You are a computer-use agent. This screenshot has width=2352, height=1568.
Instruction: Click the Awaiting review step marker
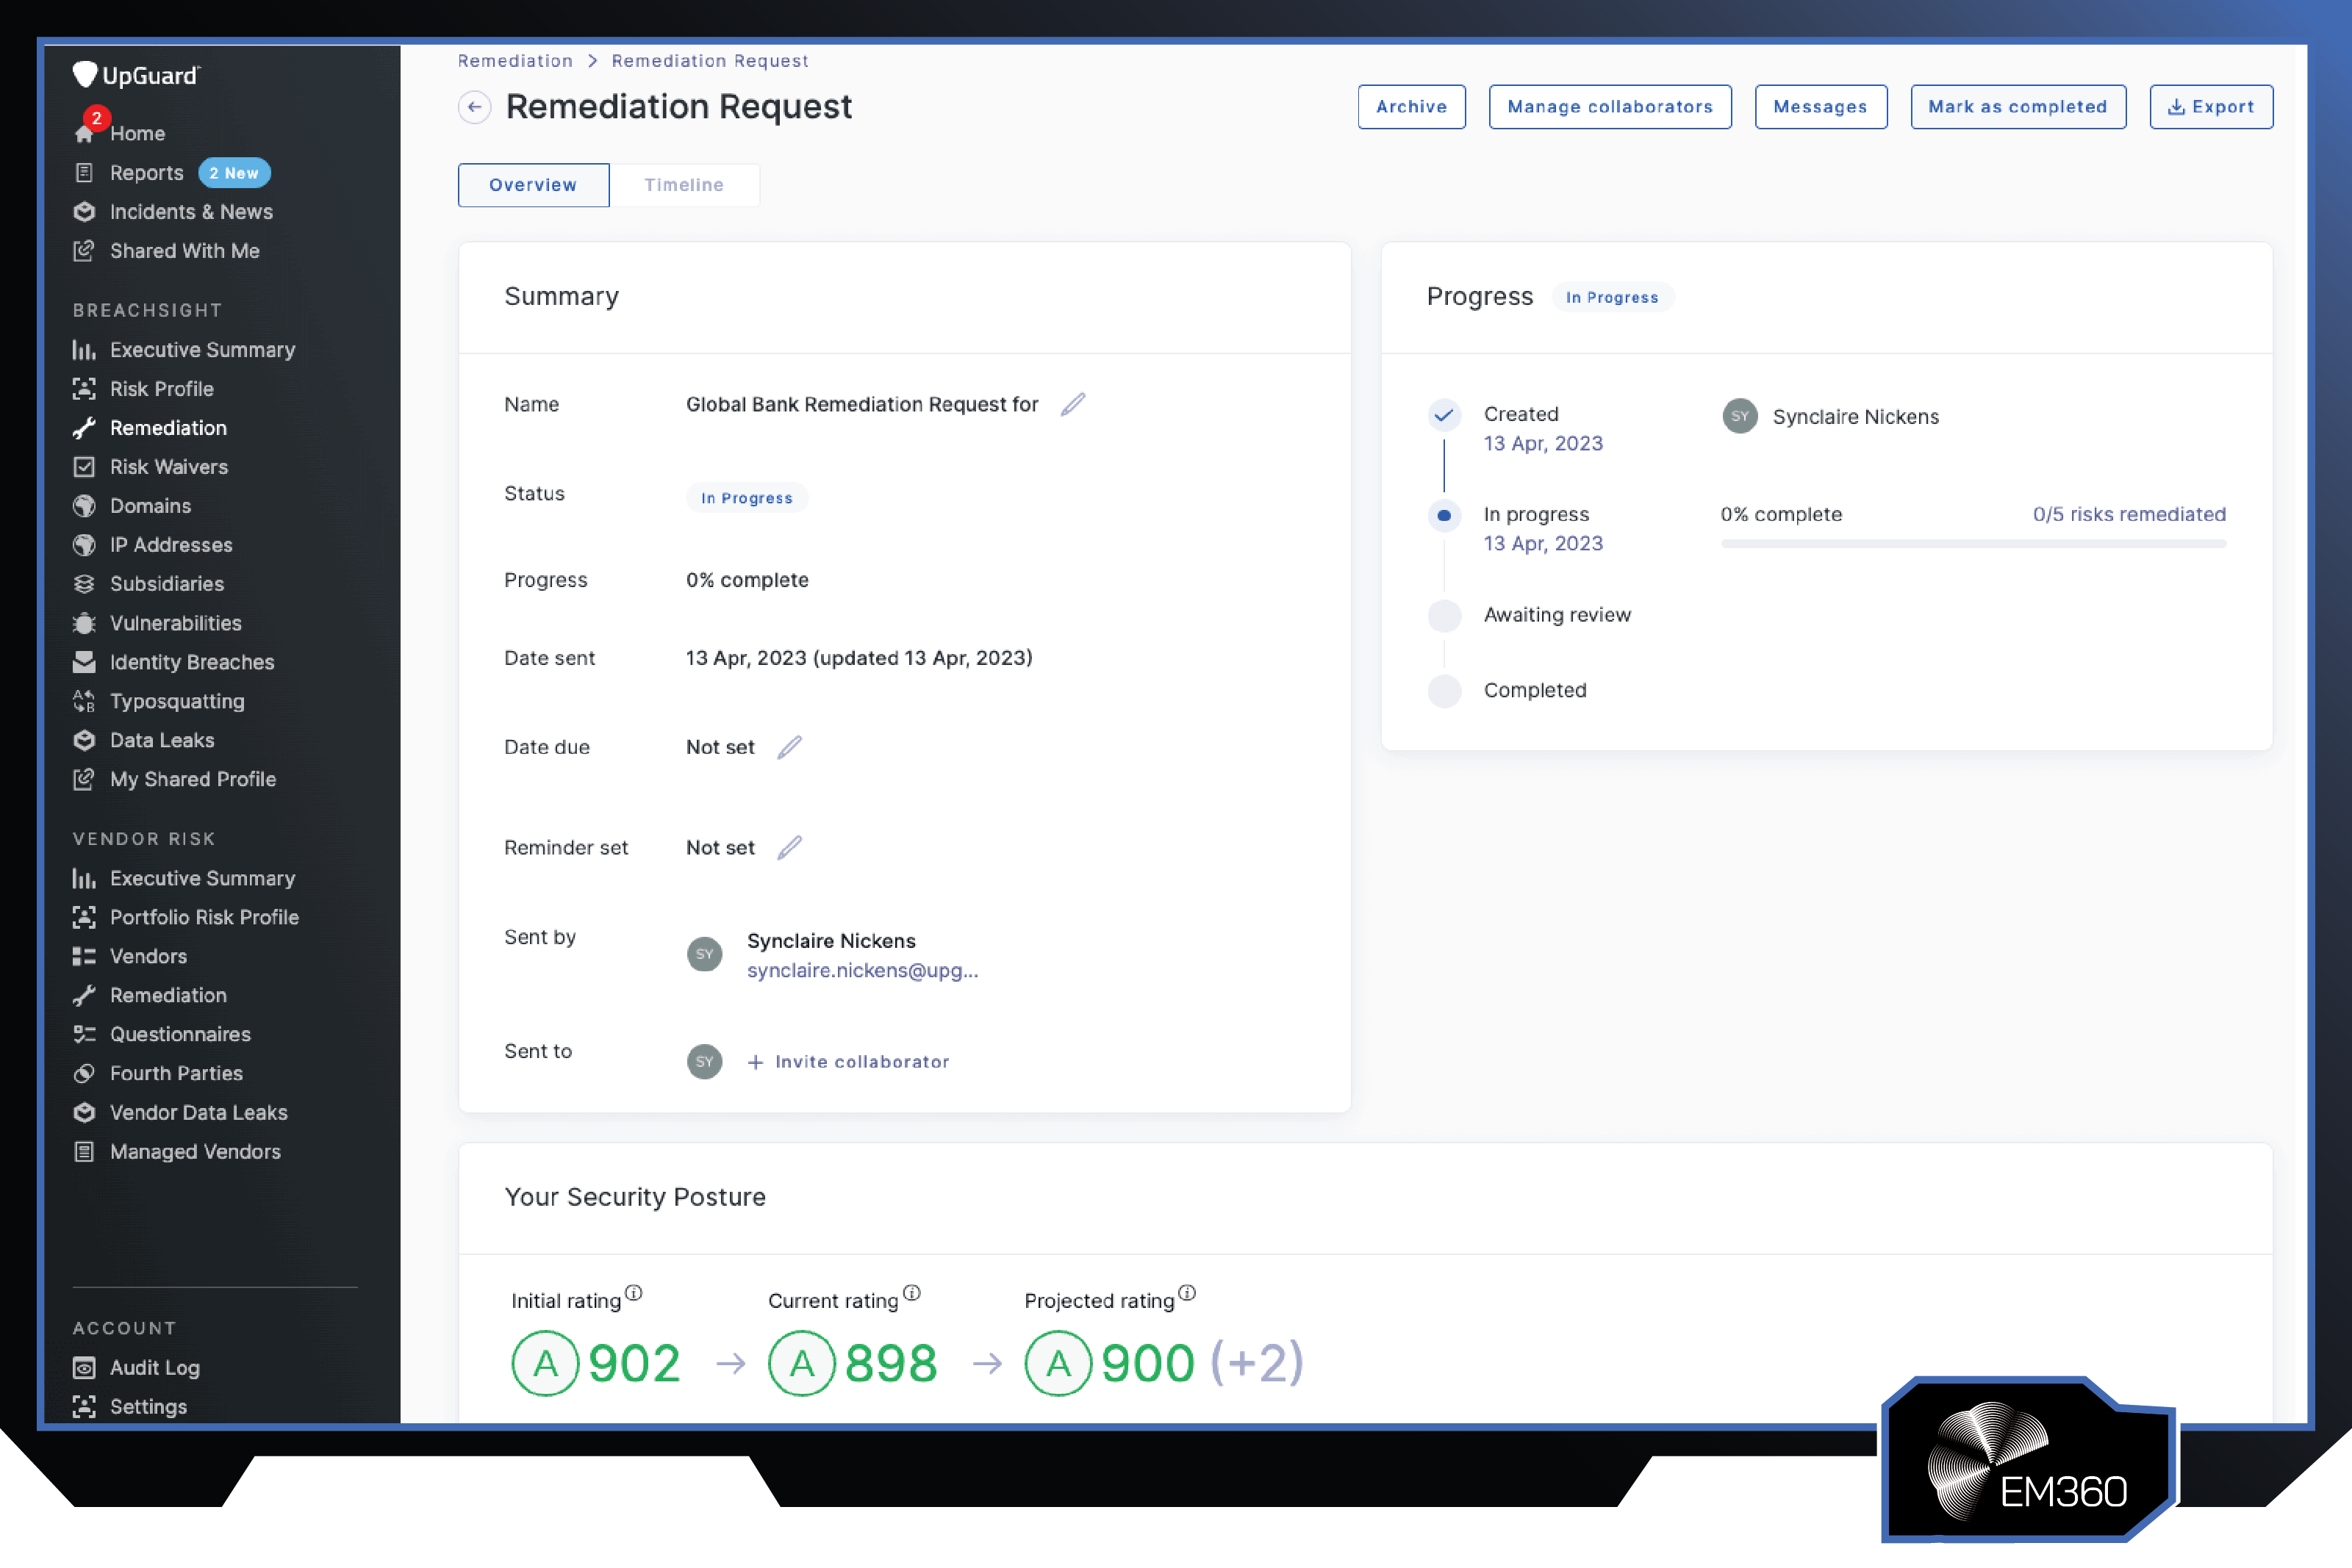point(1444,615)
